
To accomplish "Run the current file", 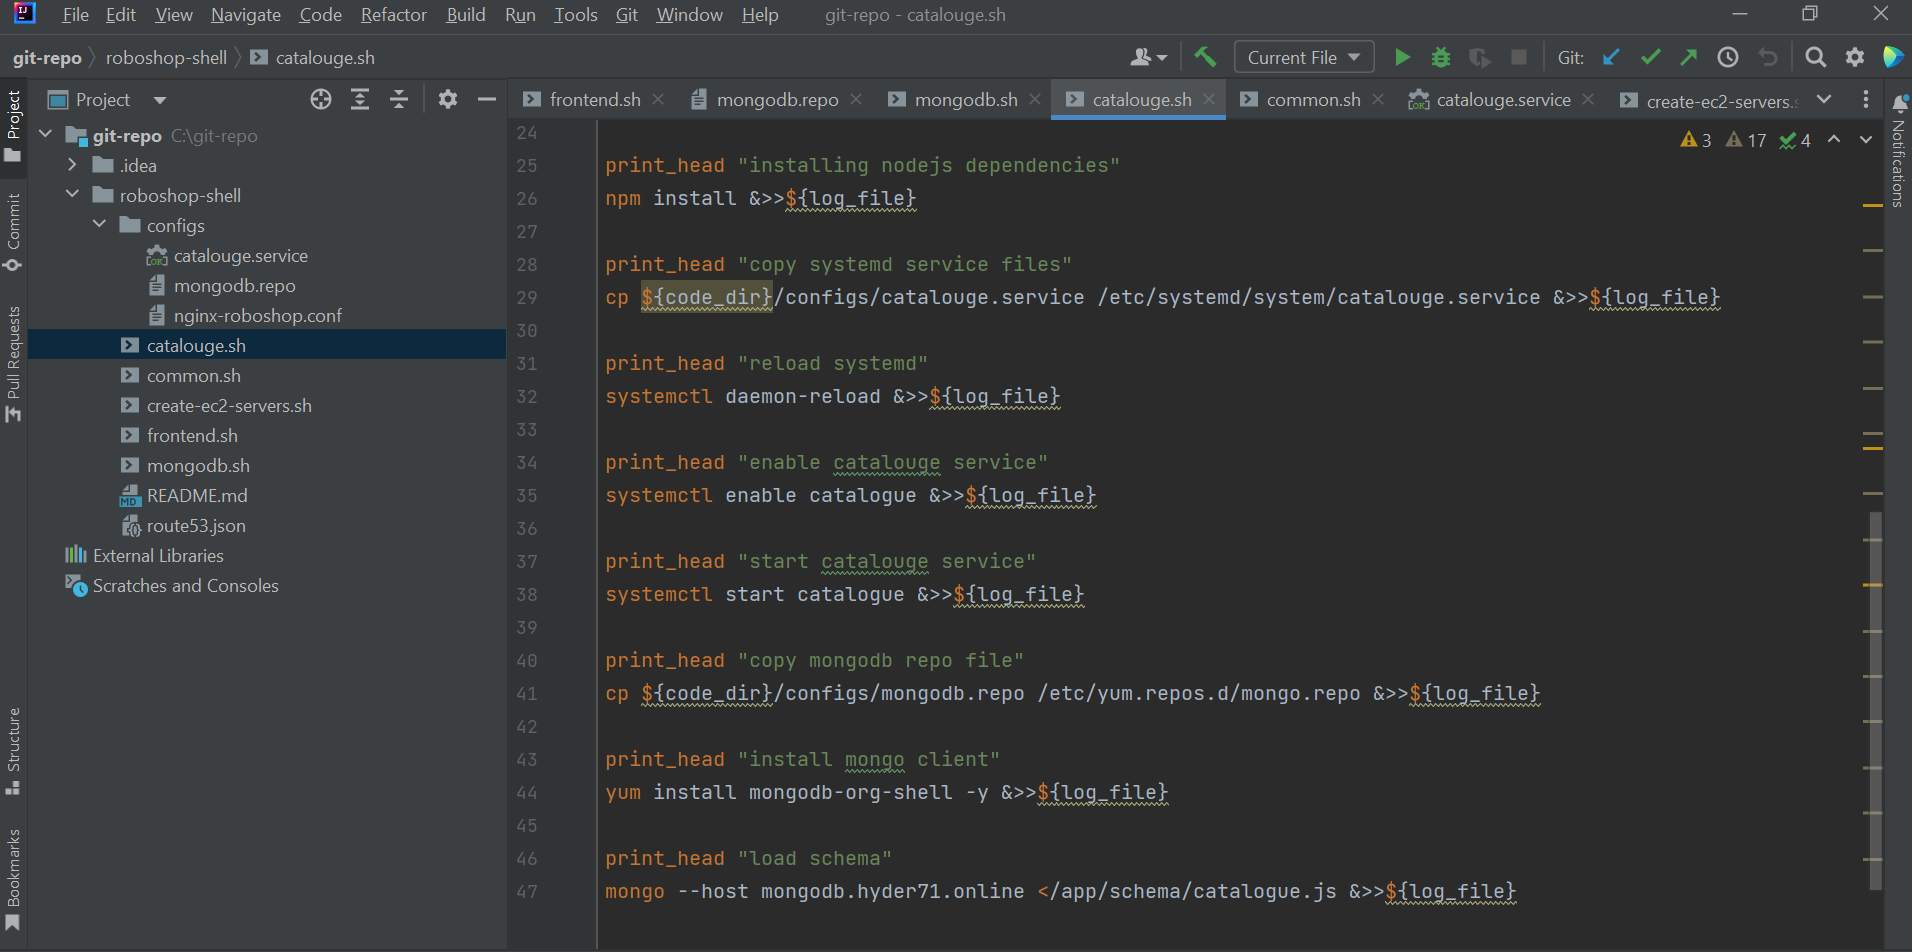I will (x=1402, y=57).
